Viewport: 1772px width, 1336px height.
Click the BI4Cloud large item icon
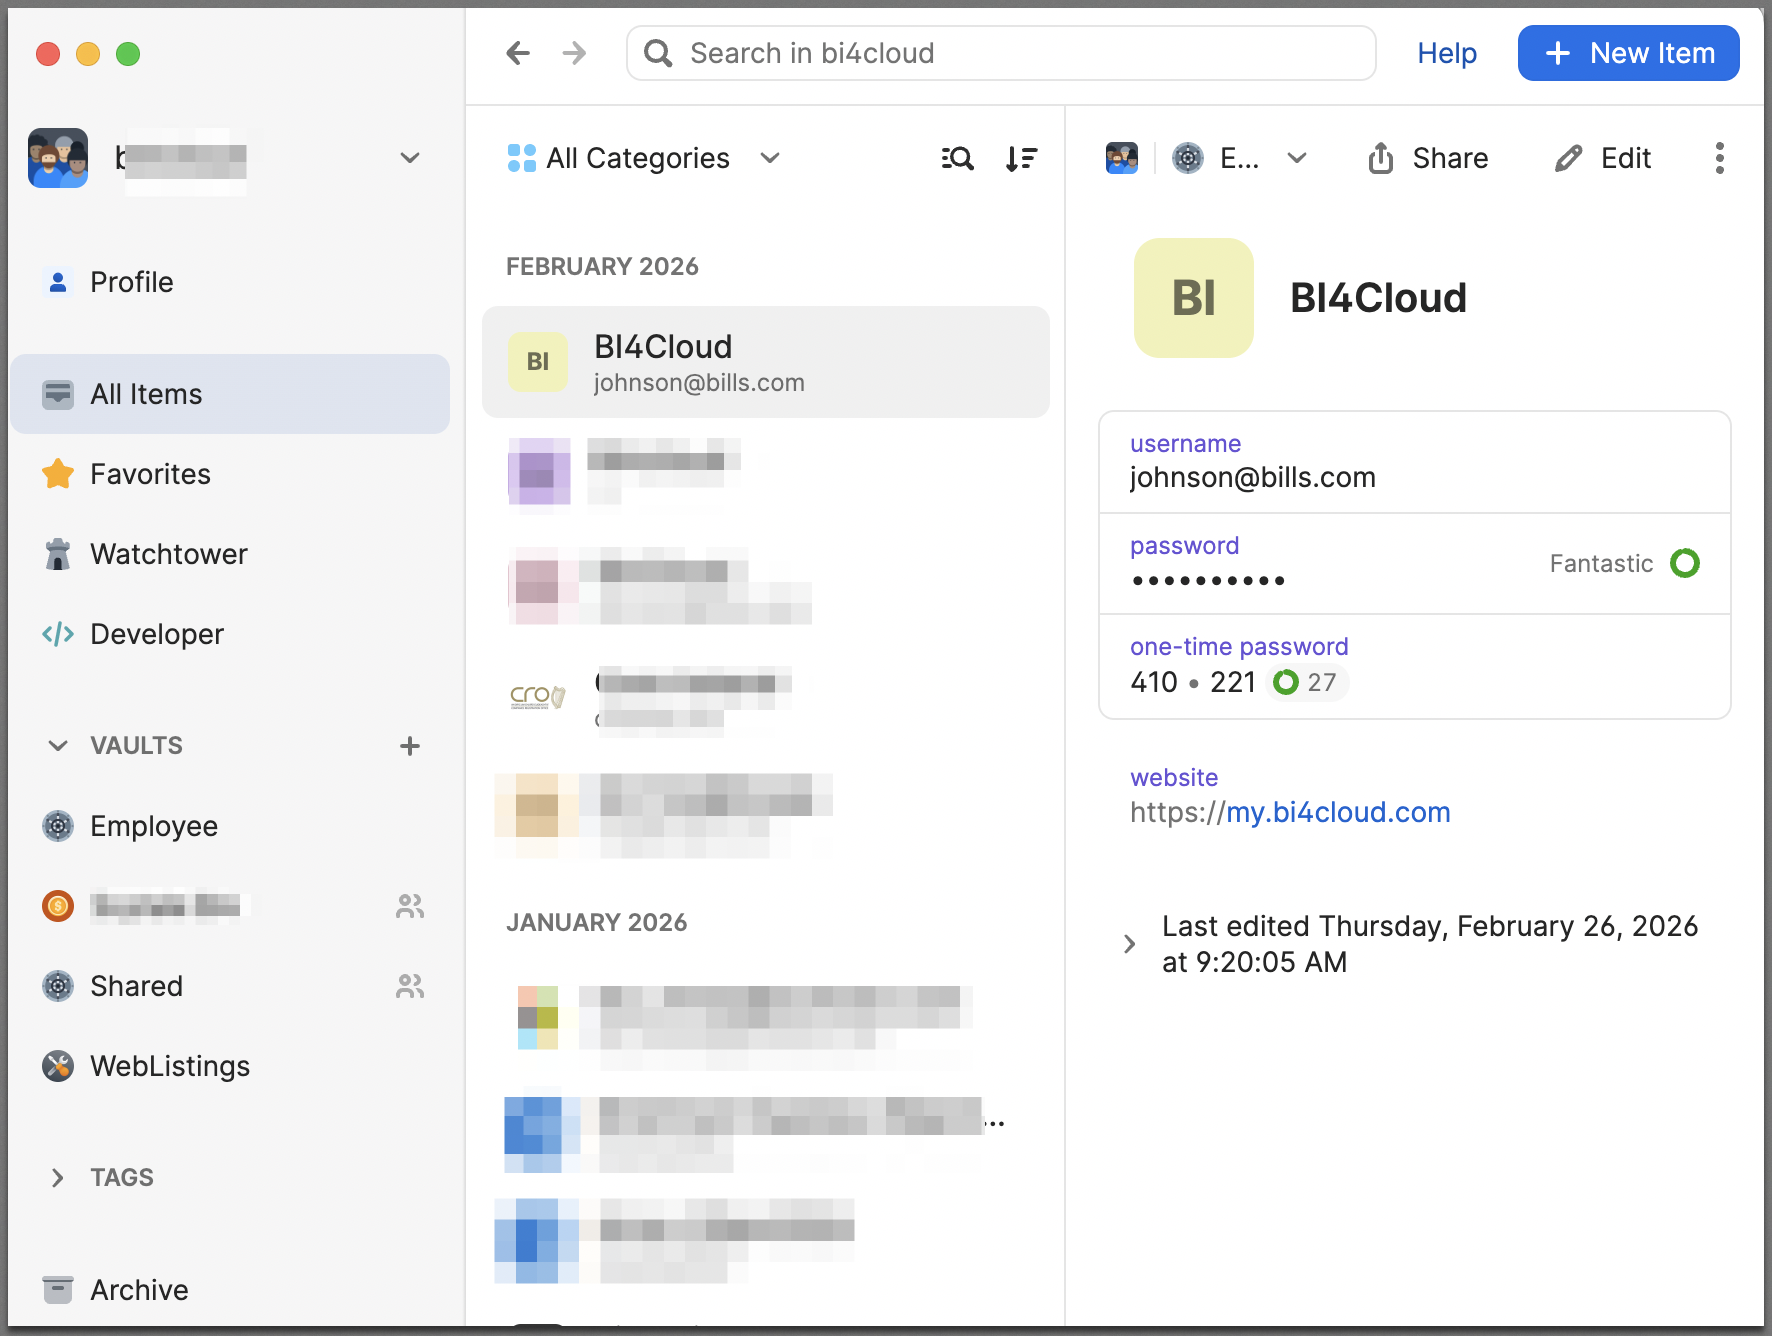pos(1194,298)
